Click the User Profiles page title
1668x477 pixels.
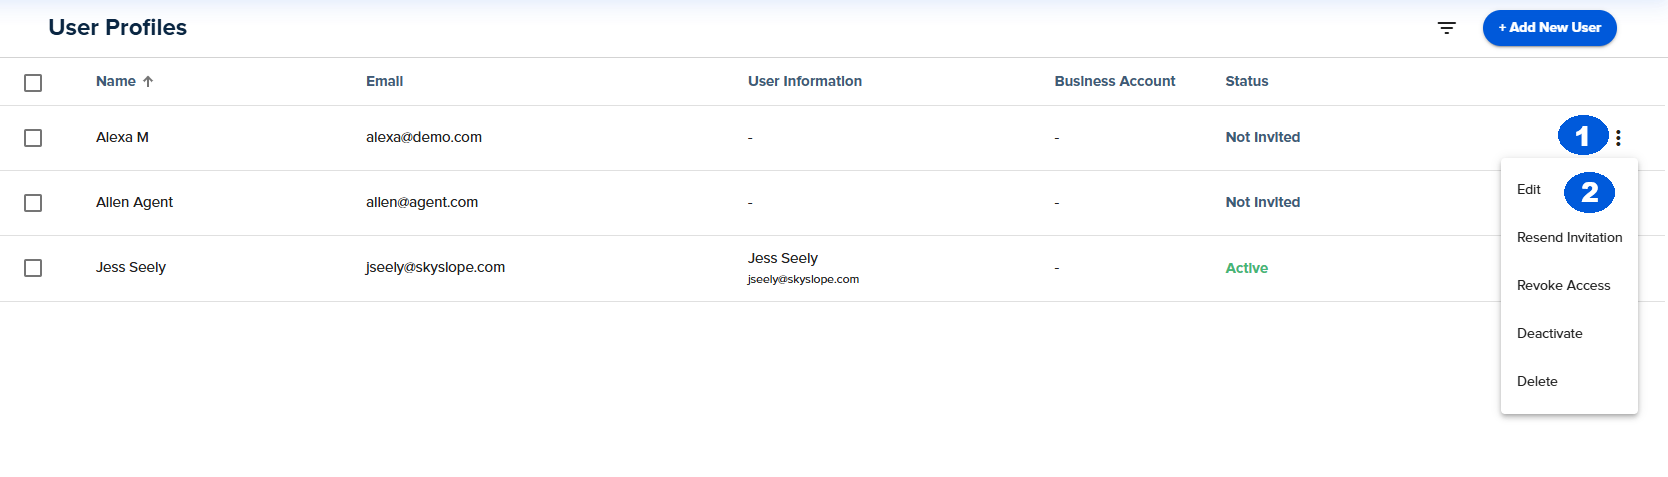118,28
